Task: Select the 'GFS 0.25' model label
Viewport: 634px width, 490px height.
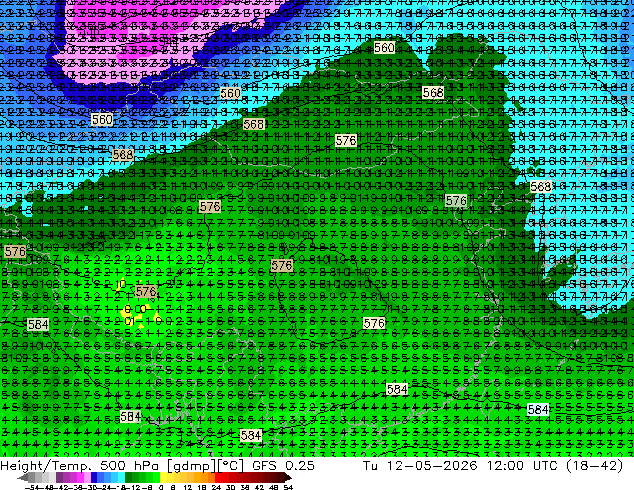Action: (283, 465)
